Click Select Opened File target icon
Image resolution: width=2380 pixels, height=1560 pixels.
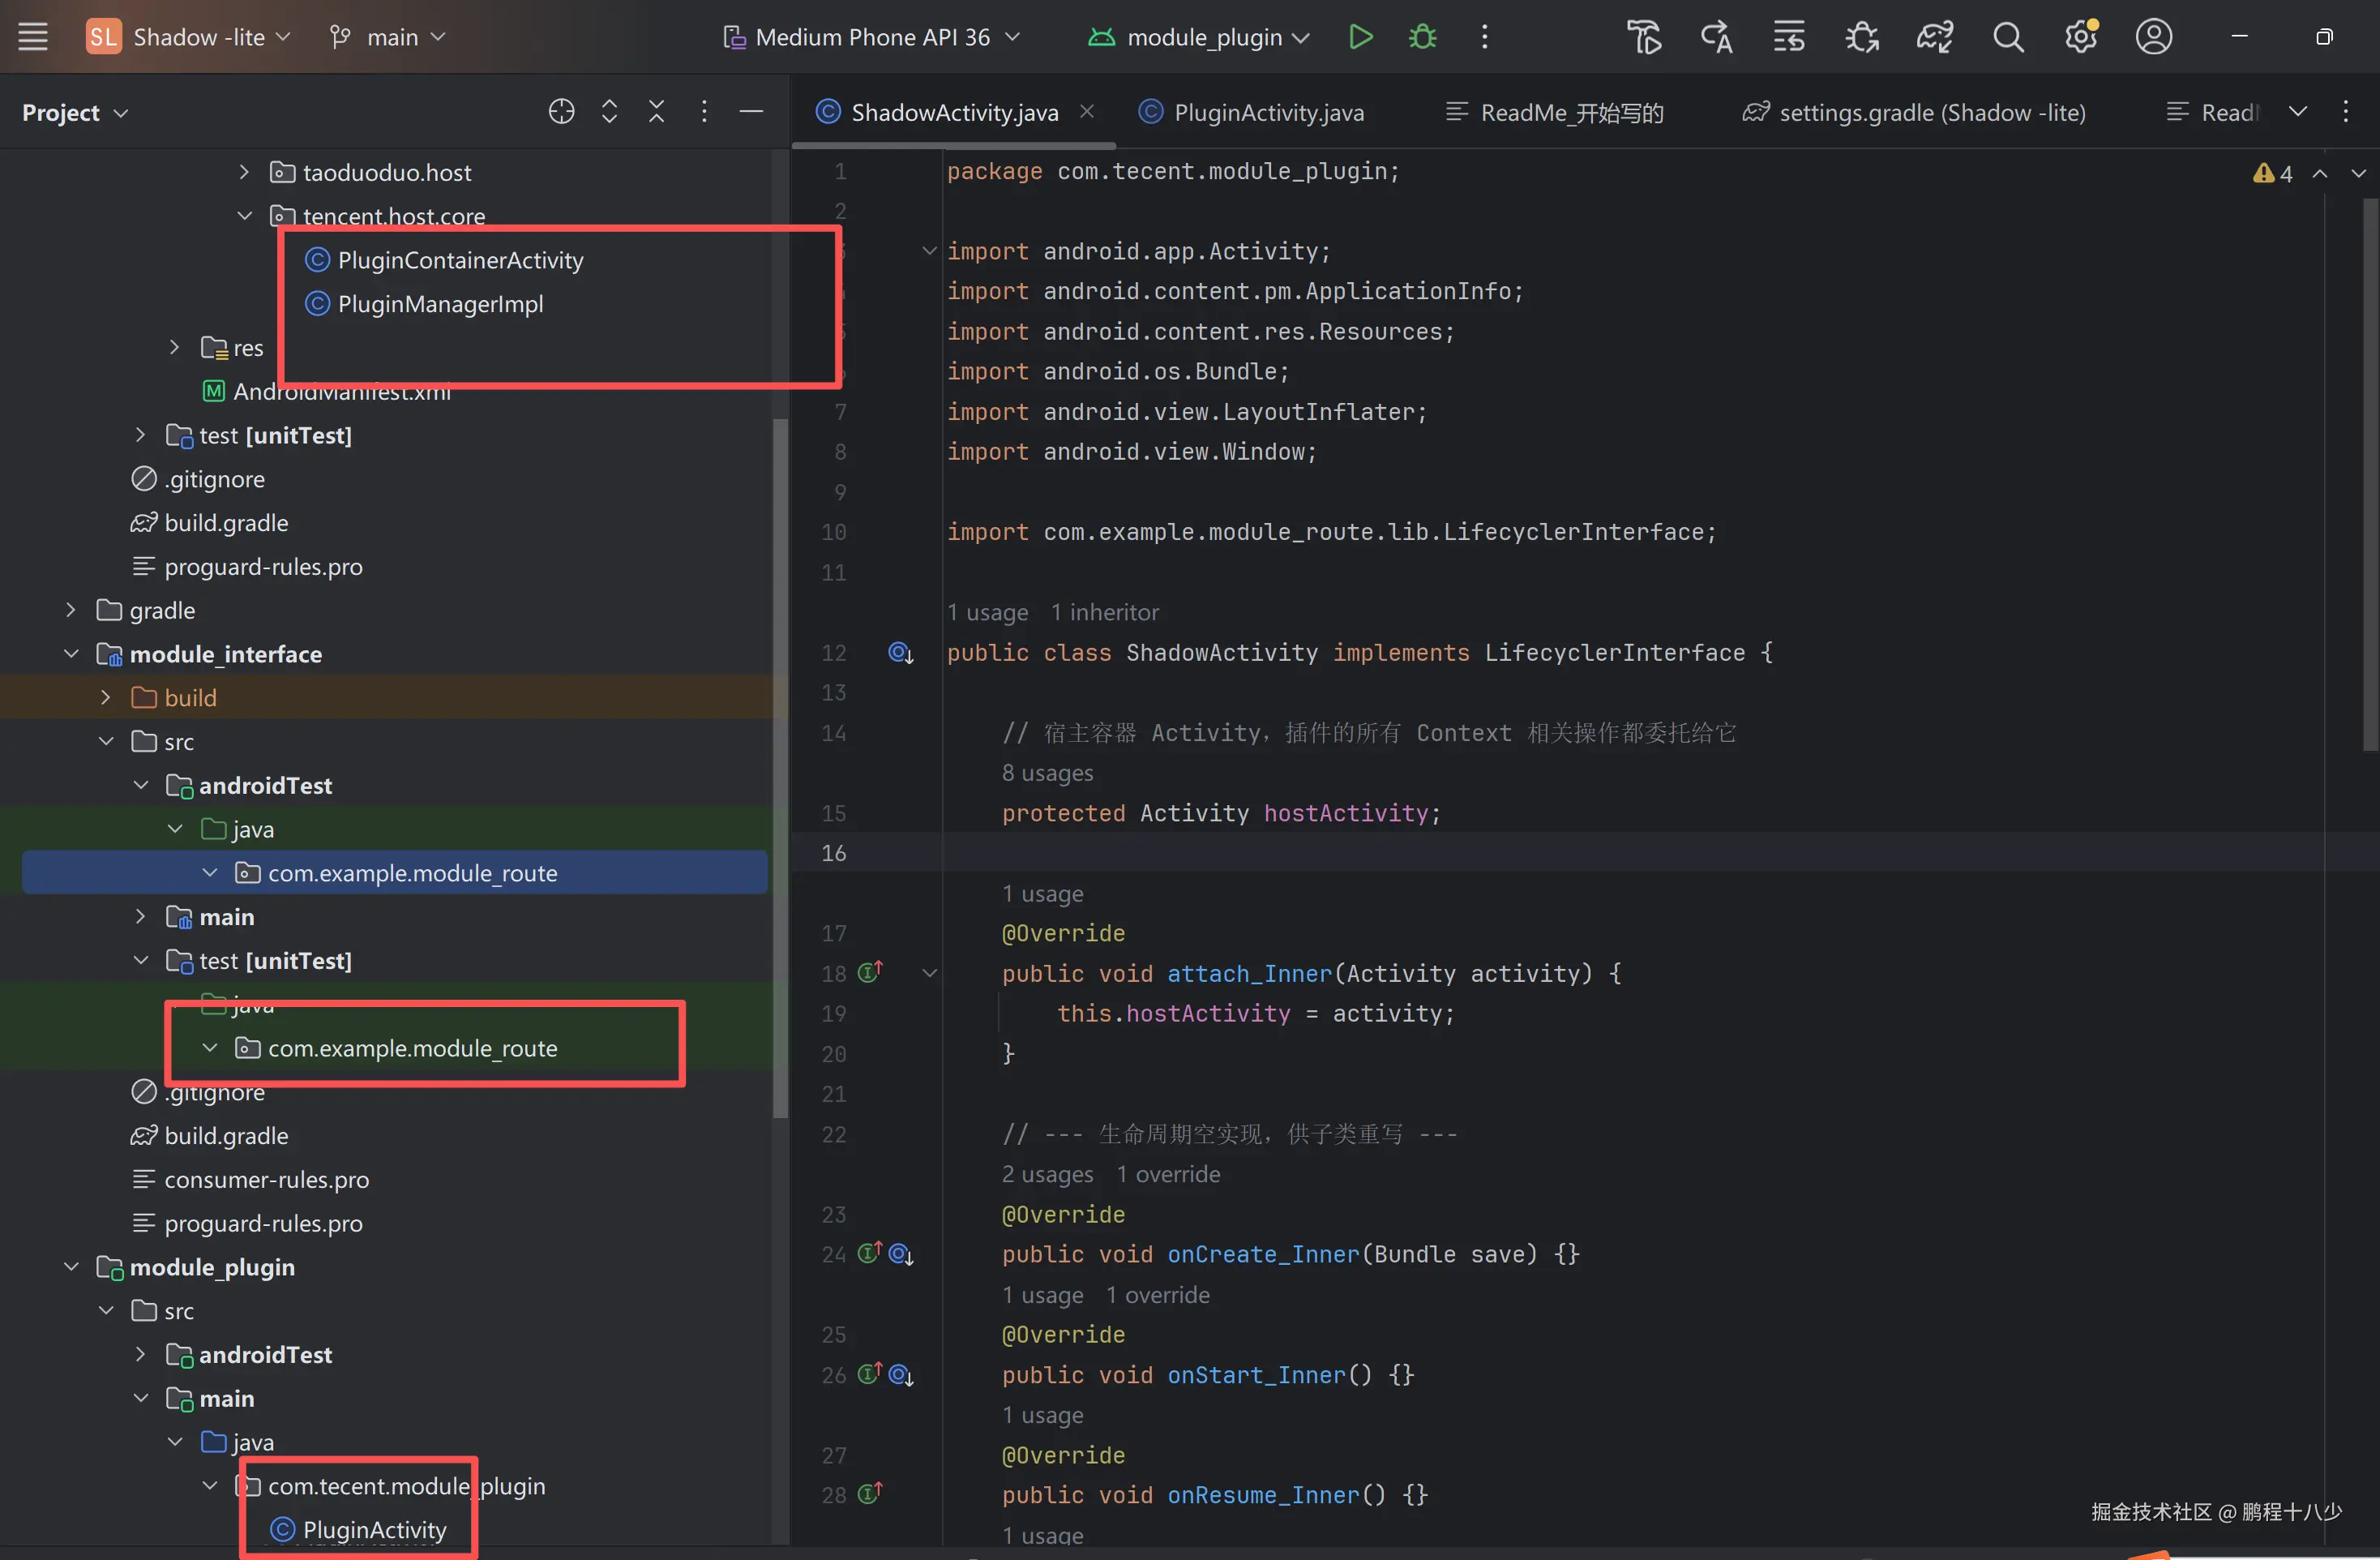tap(561, 112)
